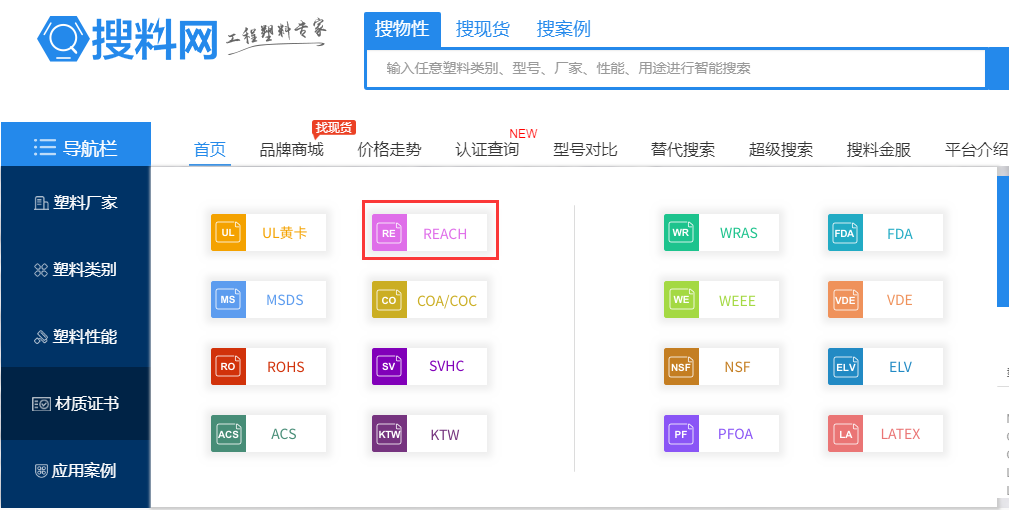Open the COA/COC certificate link
This screenshot has width=1009, height=510.
coord(447,300)
